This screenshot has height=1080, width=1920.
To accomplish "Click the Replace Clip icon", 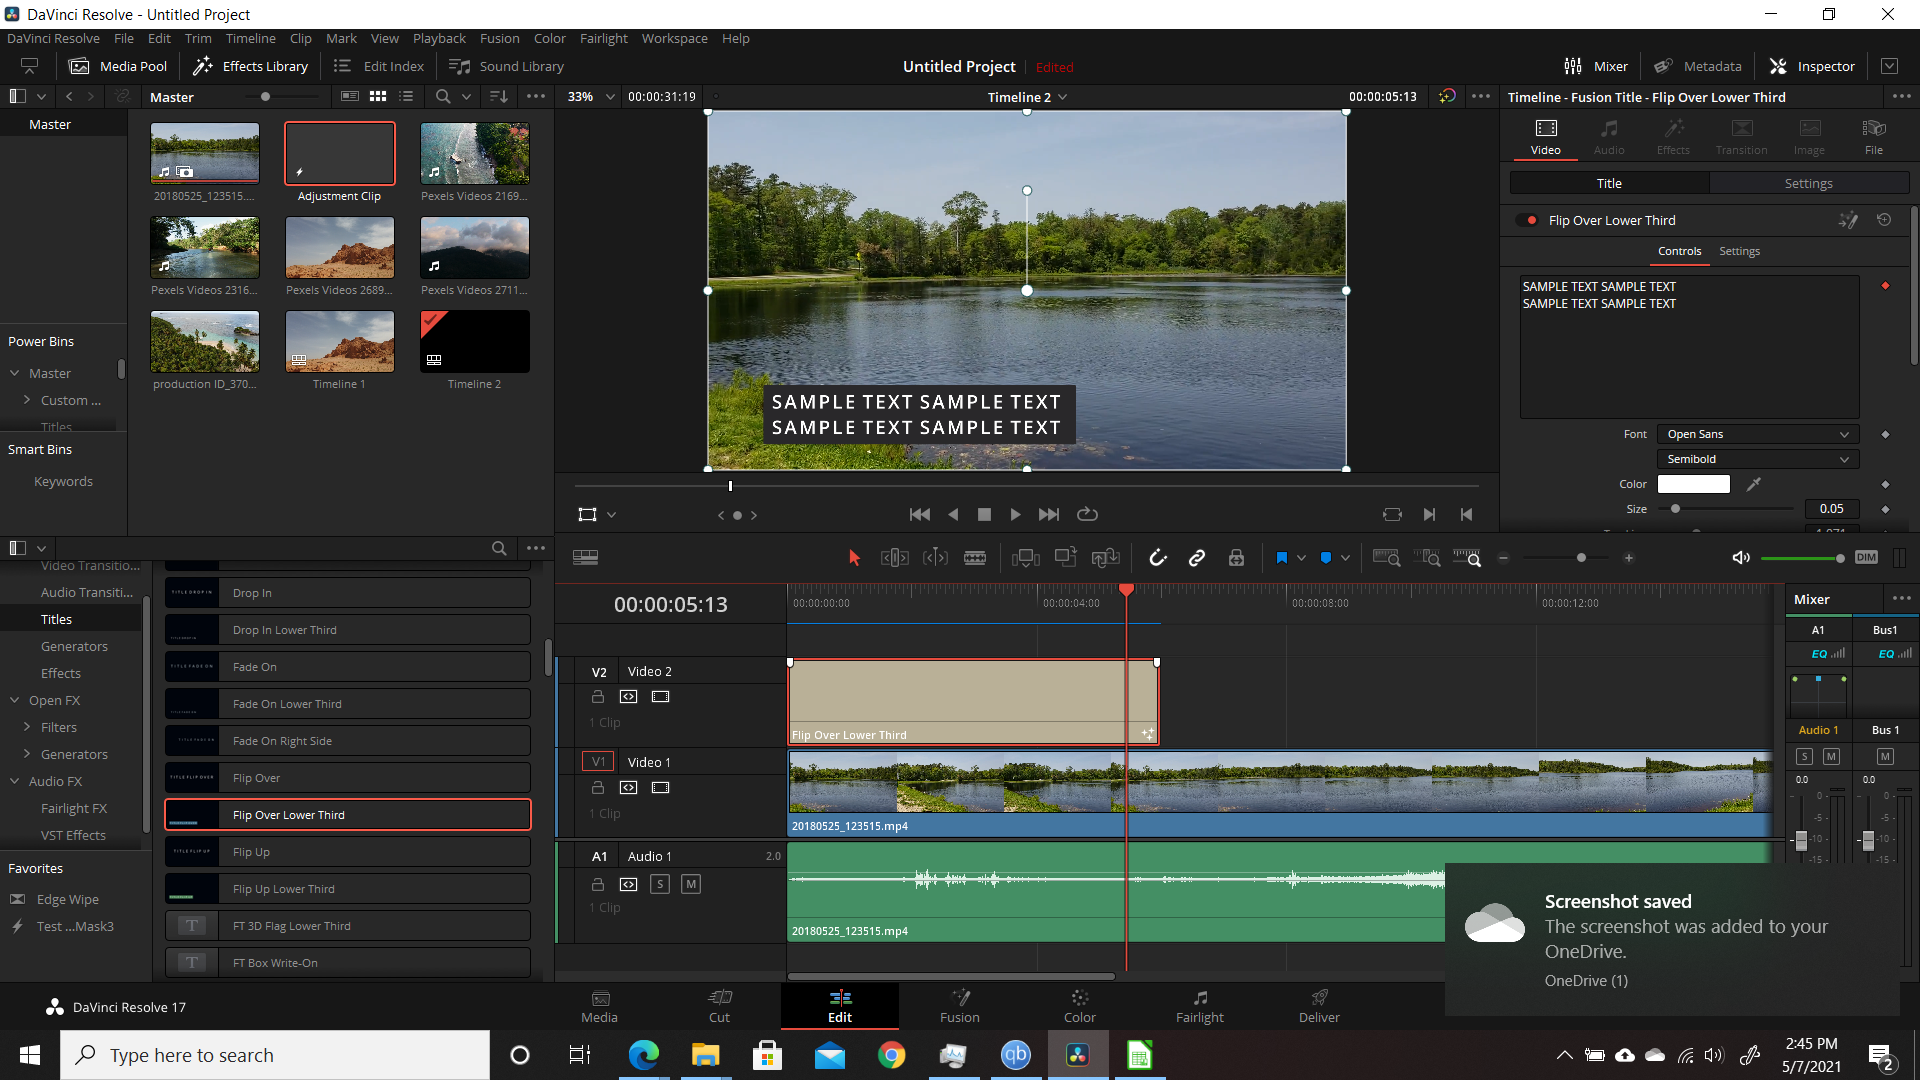I will pyautogui.click(x=1106, y=558).
